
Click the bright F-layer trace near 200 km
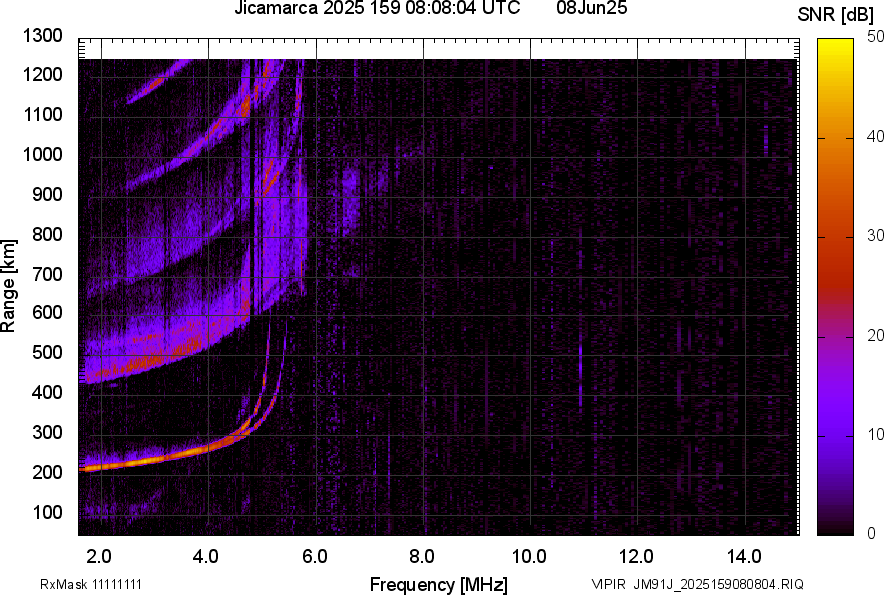click(147, 460)
